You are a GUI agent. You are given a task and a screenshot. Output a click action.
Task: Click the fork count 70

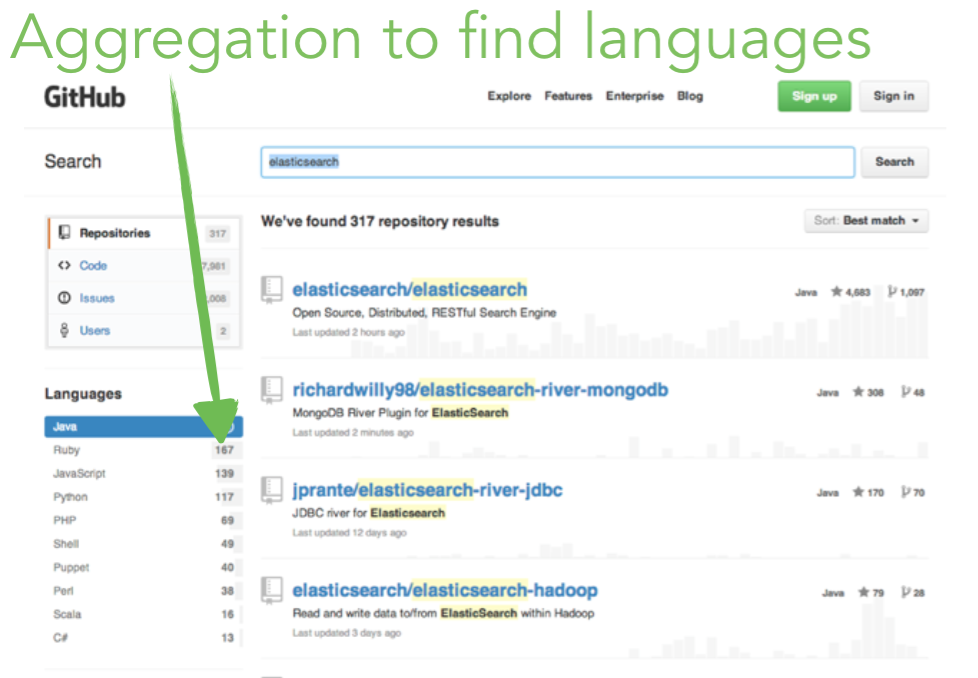click(x=913, y=493)
